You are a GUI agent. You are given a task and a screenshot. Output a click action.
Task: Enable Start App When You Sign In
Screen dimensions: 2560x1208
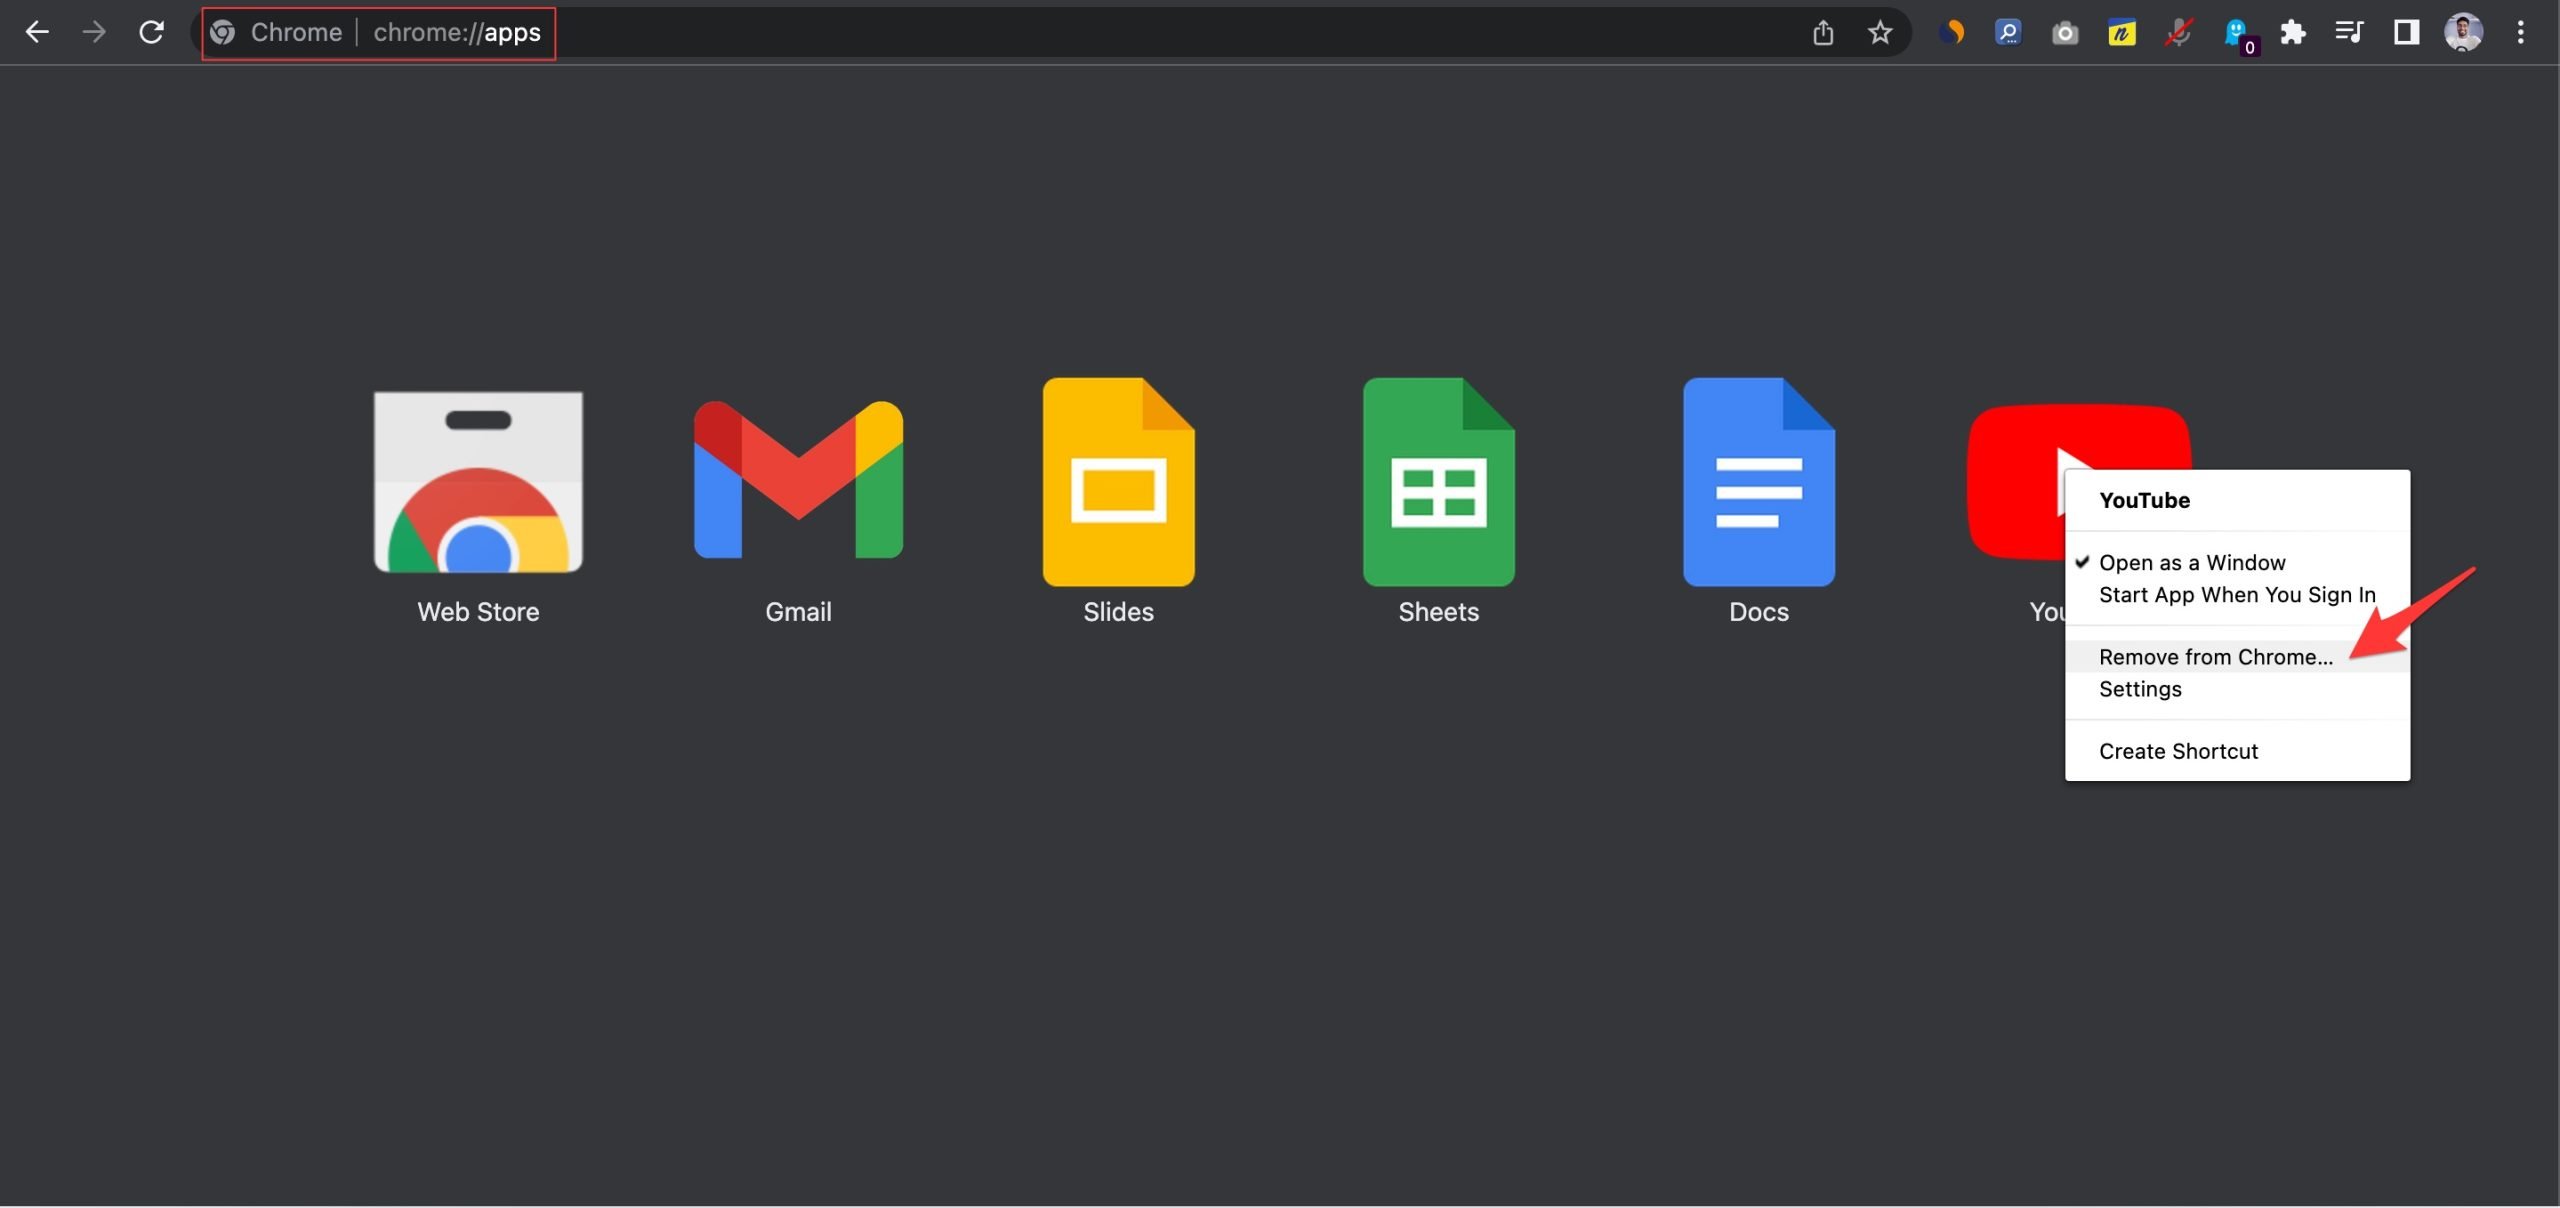pos(2237,595)
